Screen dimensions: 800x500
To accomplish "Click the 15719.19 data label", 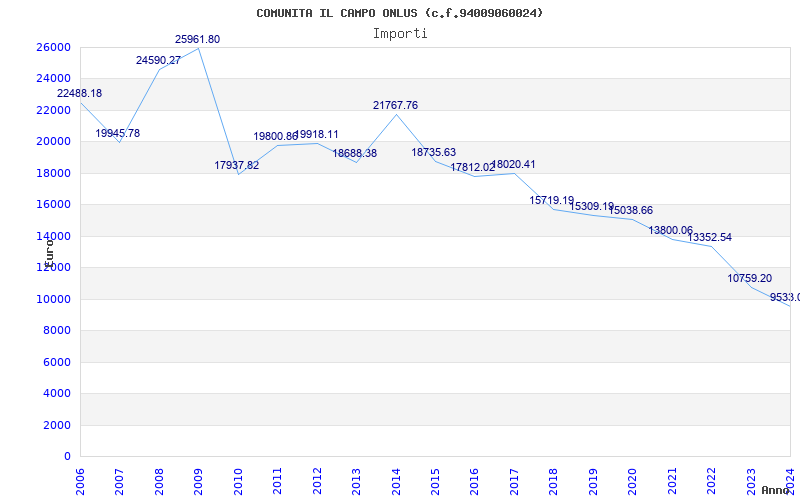I will 552,200.
